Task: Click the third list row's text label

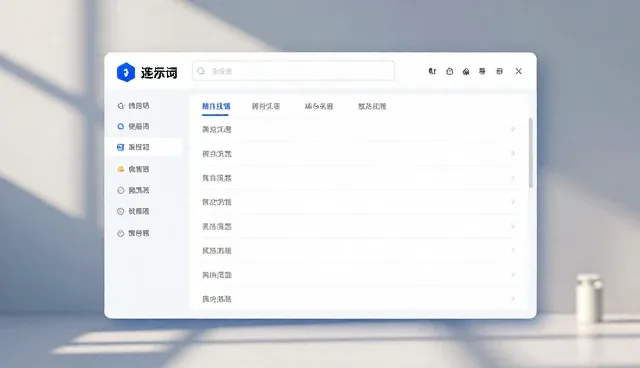Action: tap(217, 178)
